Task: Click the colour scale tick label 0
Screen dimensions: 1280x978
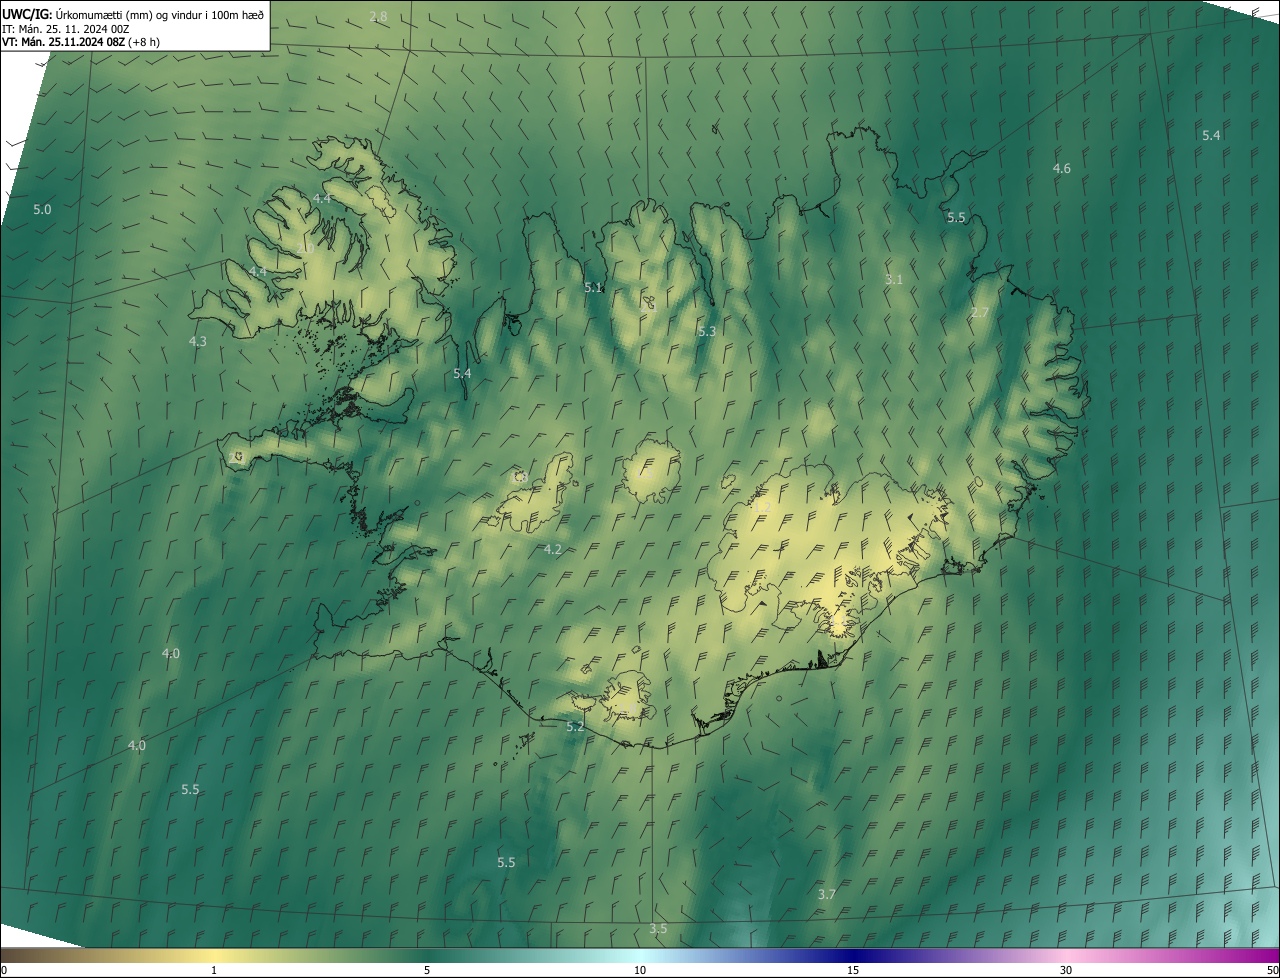Action: click(x=4, y=971)
